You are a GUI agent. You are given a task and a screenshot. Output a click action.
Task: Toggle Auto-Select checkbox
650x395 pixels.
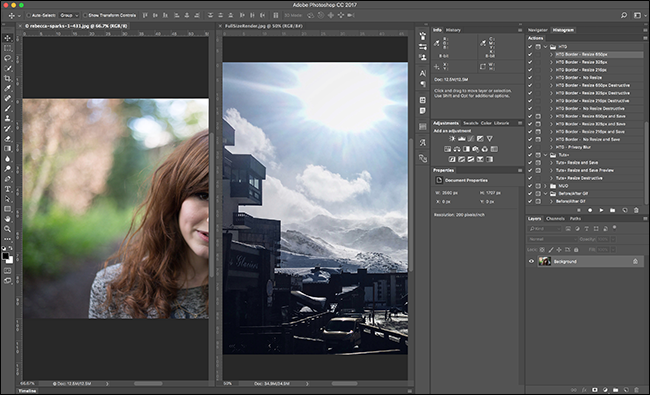[x=29, y=15]
